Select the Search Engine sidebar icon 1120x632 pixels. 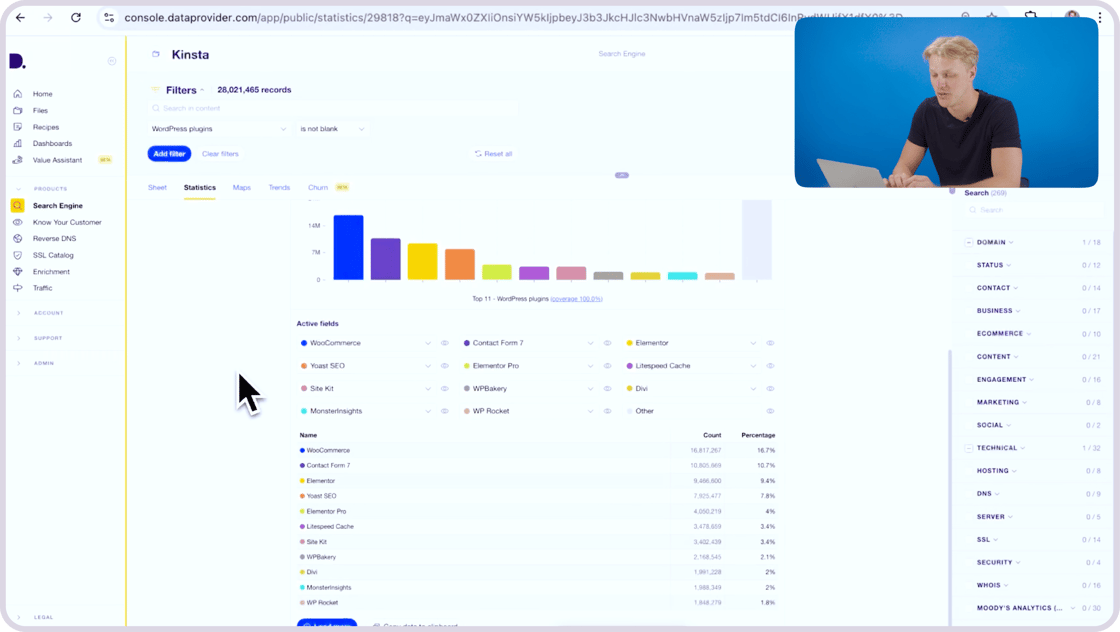tap(17, 205)
